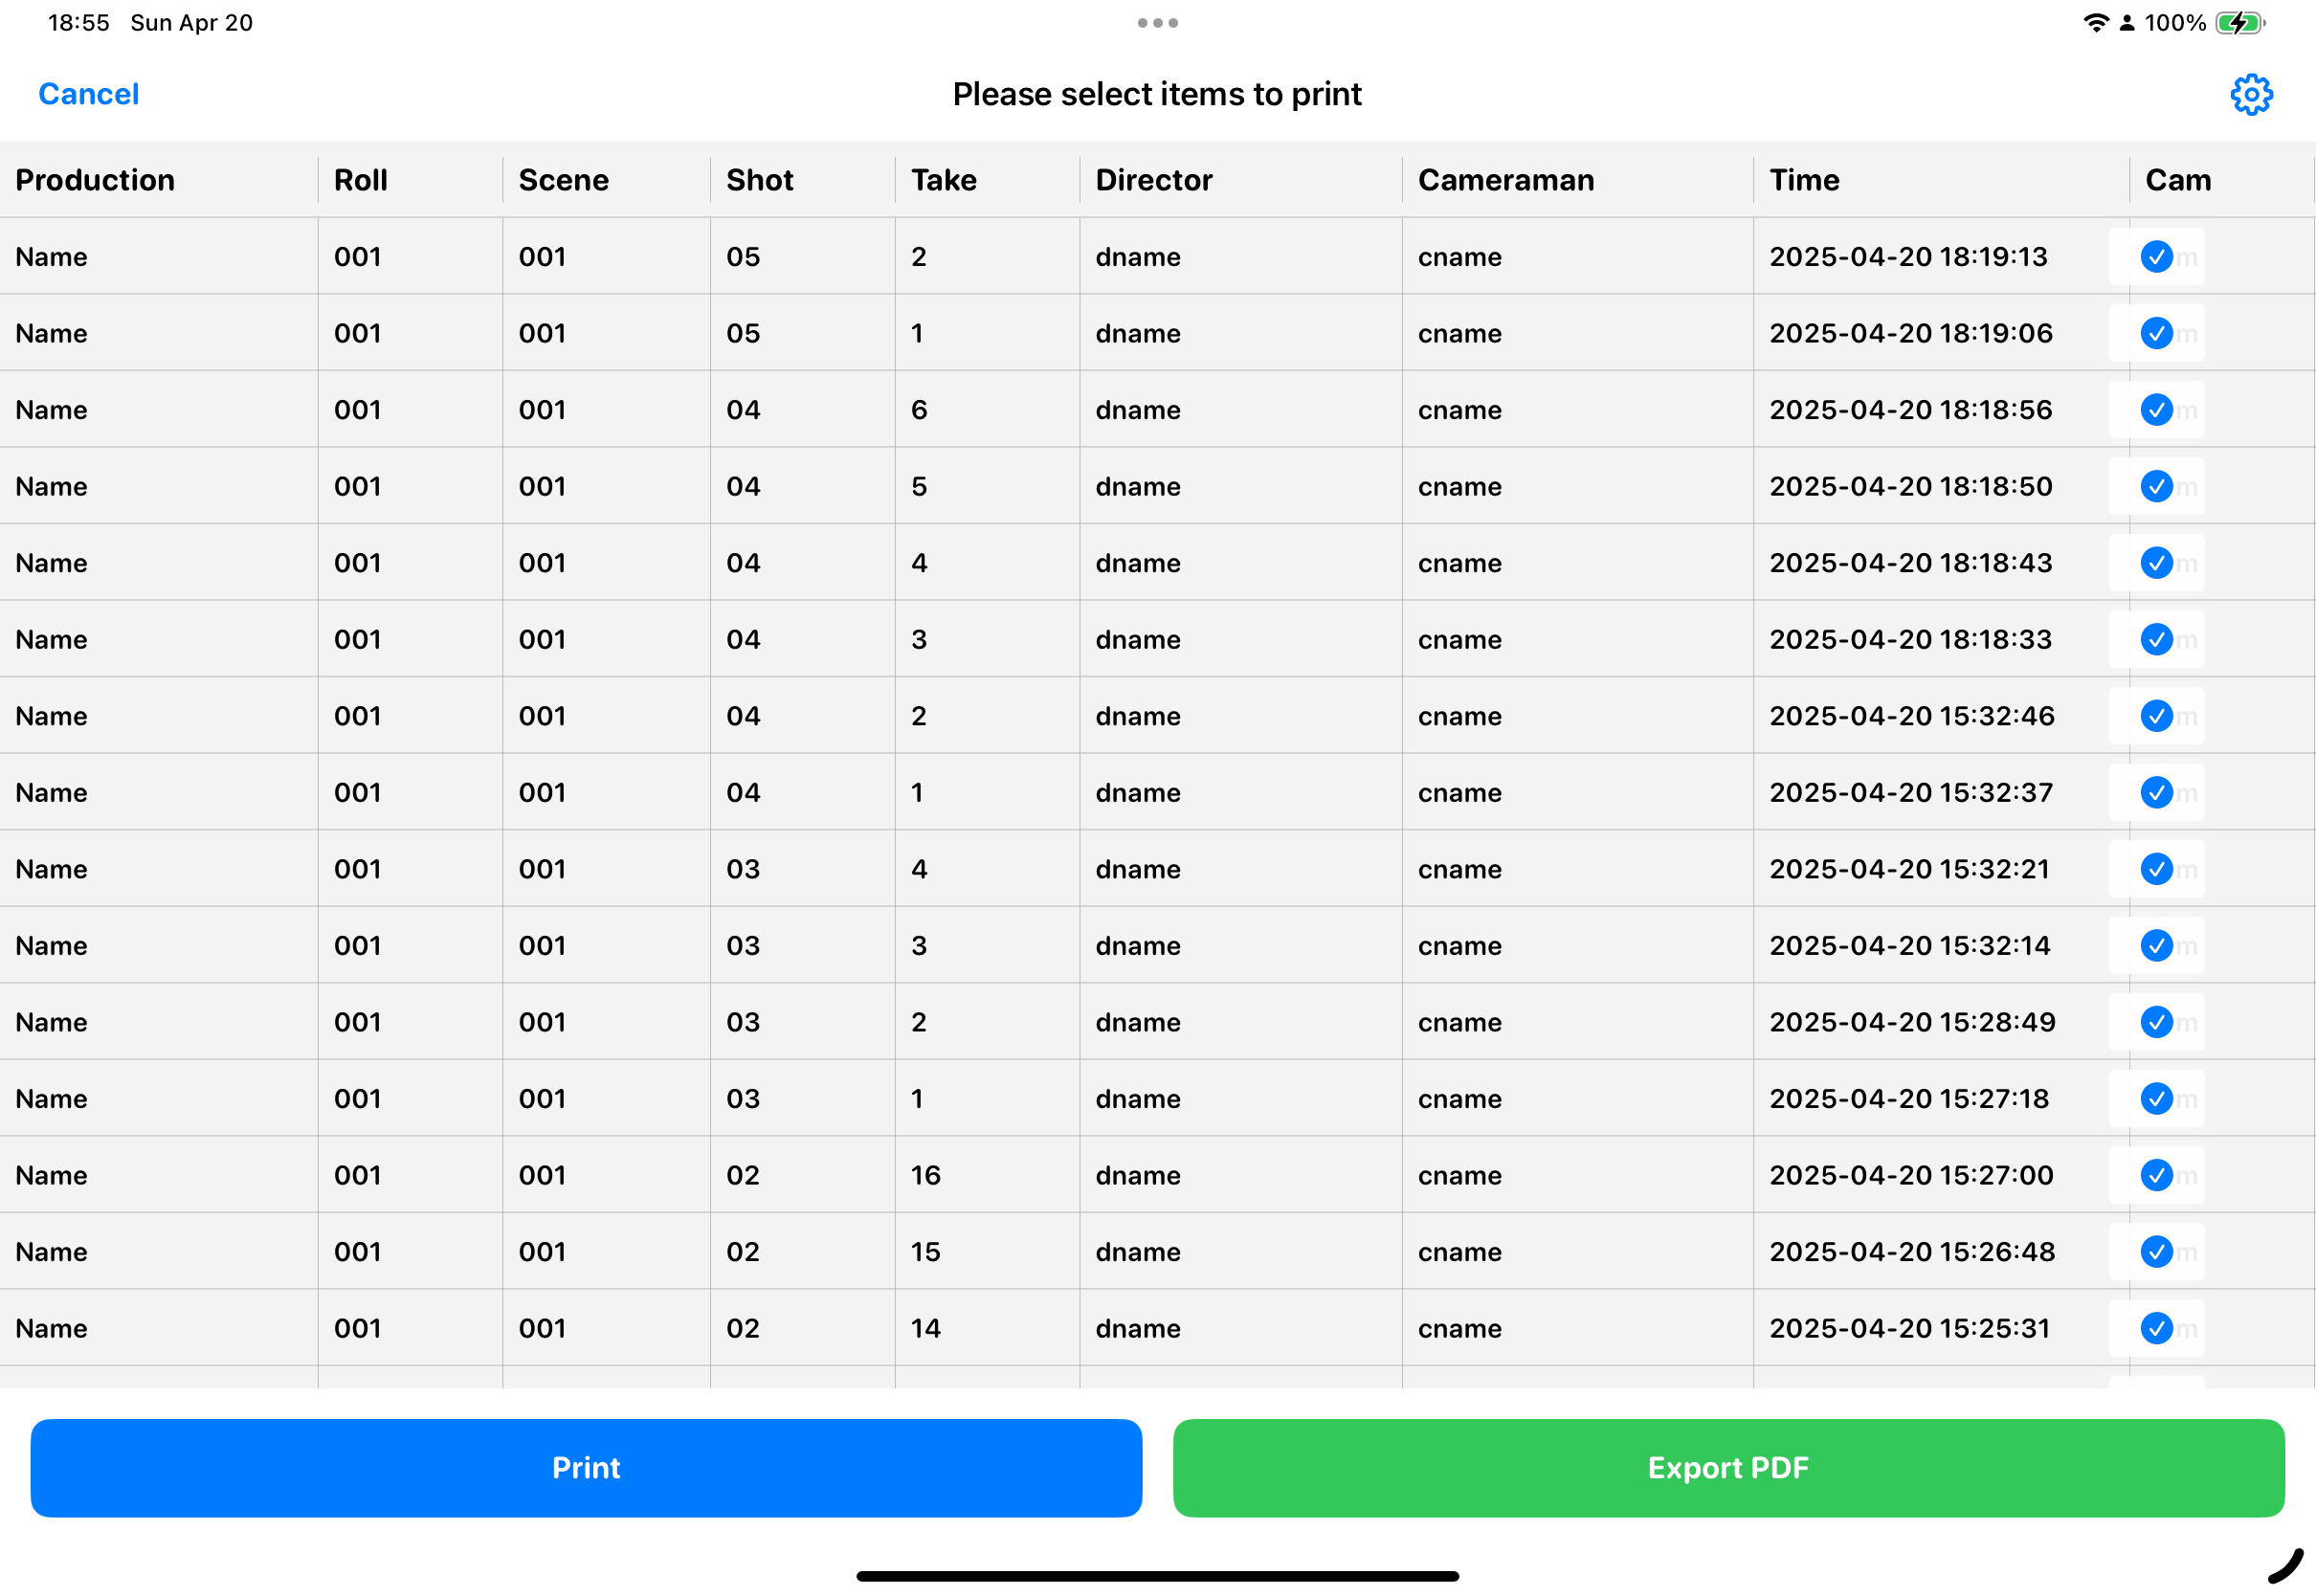Select the Cameraman column header
Viewport: 2316px width, 1596px height.
(1505, 180)
